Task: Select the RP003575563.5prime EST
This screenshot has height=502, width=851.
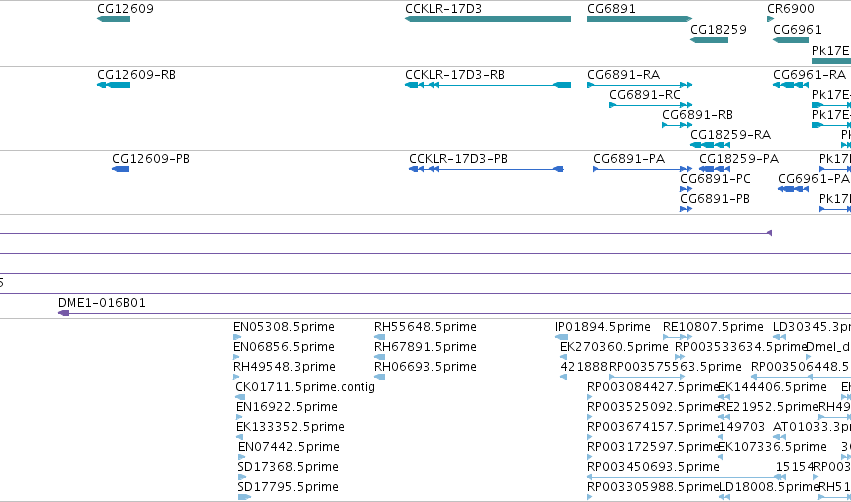Action: pyautogui.click(x=675, y=367)
